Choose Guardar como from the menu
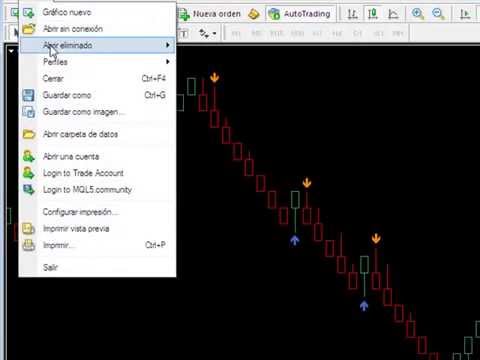480x360 pixels. click(97, 95)
